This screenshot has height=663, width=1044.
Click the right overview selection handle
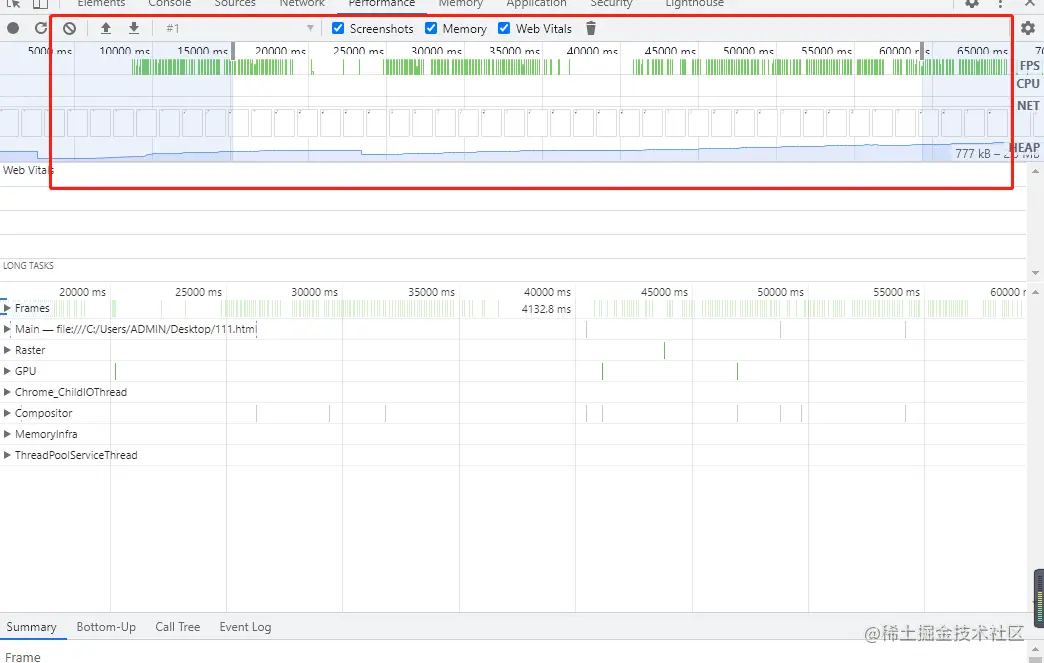[922, 51]
